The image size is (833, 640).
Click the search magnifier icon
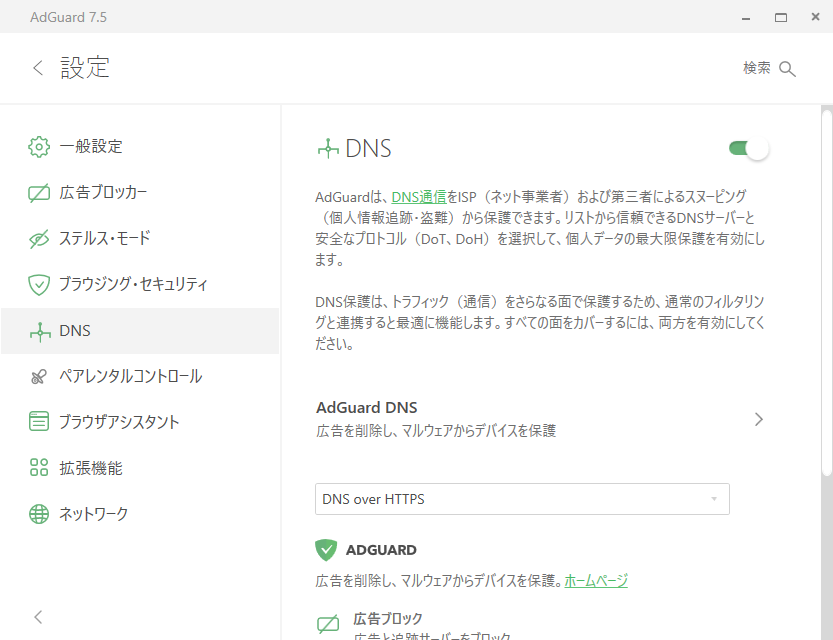(x=787, y=69)
